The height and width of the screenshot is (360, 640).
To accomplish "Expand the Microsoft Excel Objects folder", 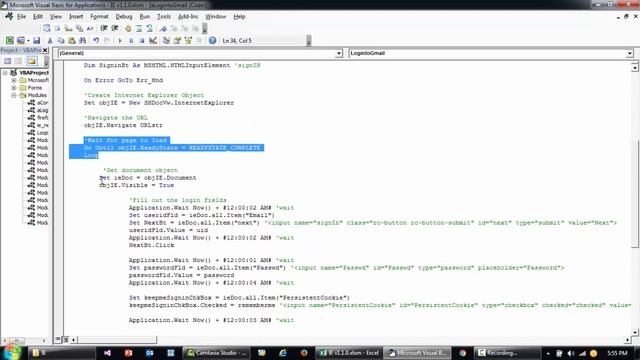I will (14, 80).
